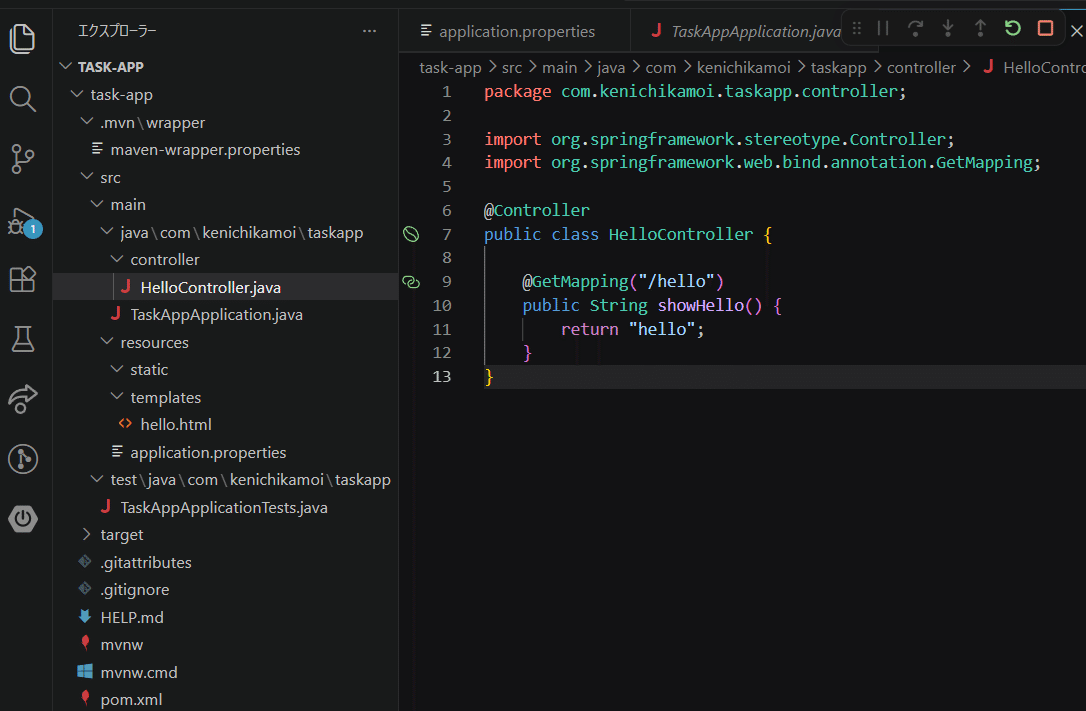Open the Extensions view

click(23, 280)
